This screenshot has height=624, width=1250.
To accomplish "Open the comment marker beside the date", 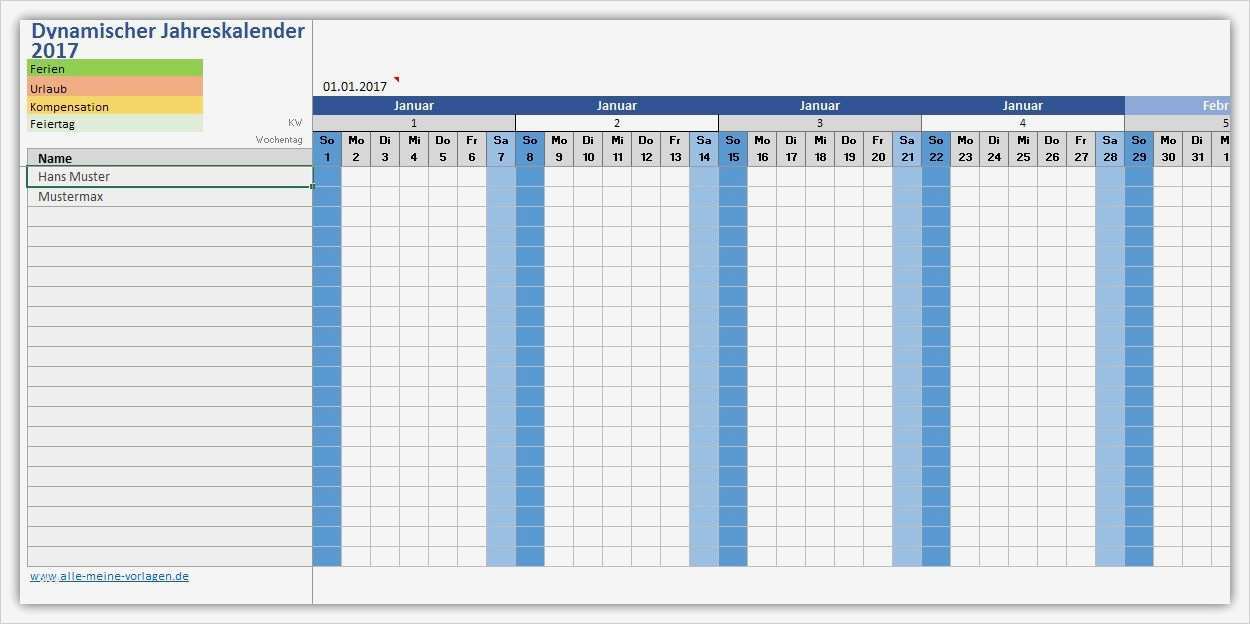I will pos(396,79).
